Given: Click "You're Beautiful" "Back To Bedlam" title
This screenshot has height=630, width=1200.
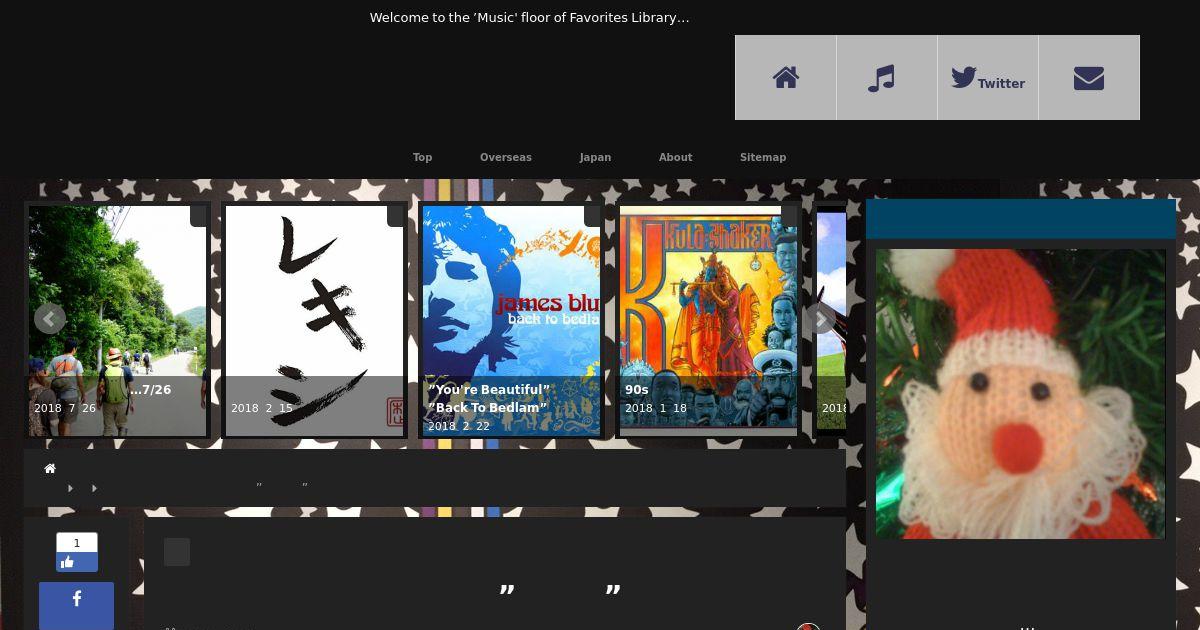Looking at the screenshot, I should (489, 399).
